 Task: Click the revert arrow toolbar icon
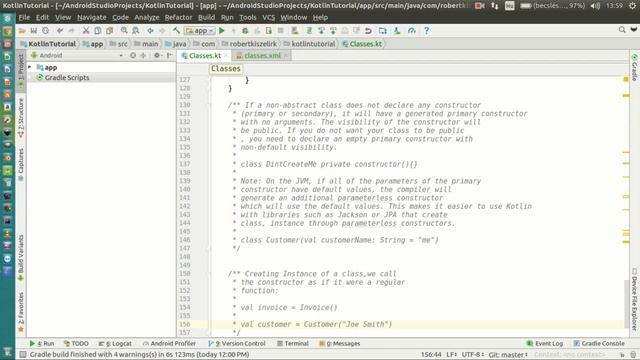pyautogui.click(x=368, y=31)
